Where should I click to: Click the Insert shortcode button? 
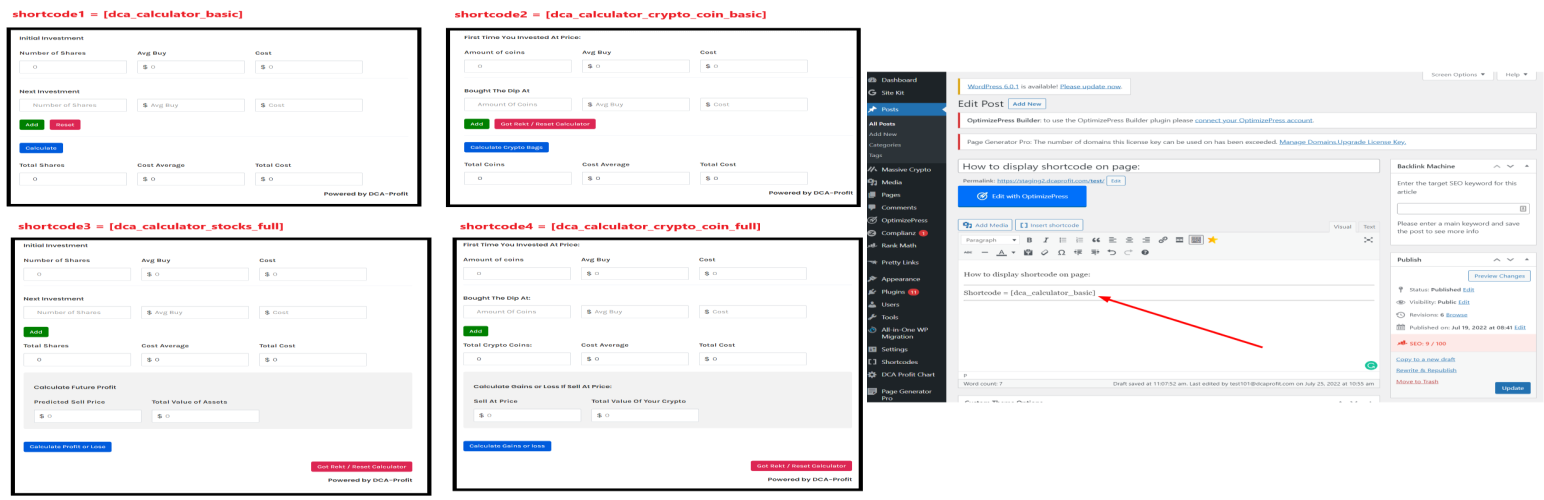(1049, 225)
